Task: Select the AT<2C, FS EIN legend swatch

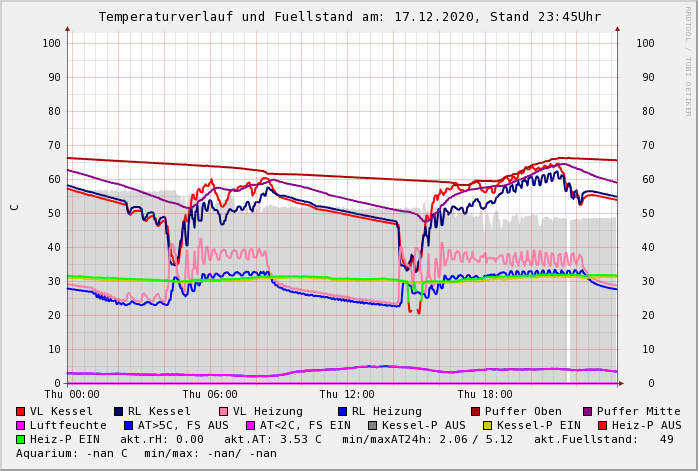Action: point(251,425)
